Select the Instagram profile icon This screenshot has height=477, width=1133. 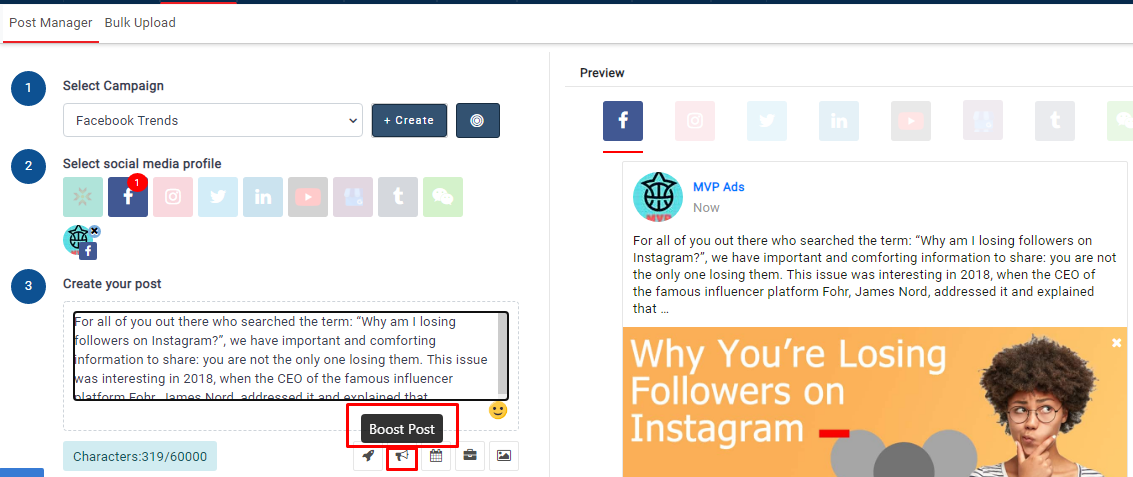click(x=173, y=197)
